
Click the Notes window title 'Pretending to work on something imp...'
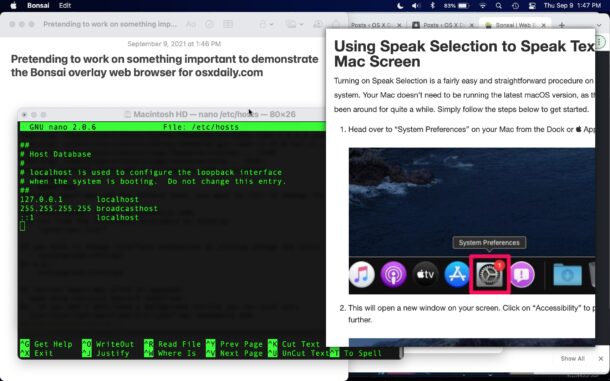[110, 24]
